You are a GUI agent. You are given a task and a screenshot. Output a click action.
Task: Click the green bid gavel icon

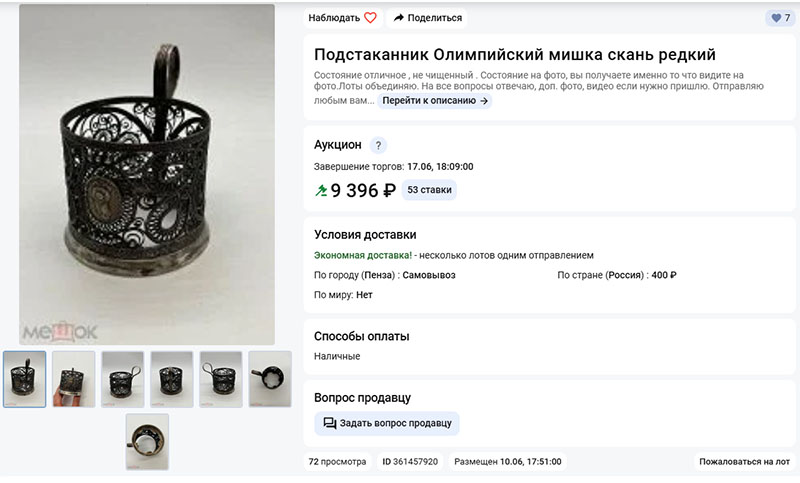[321, 191]
